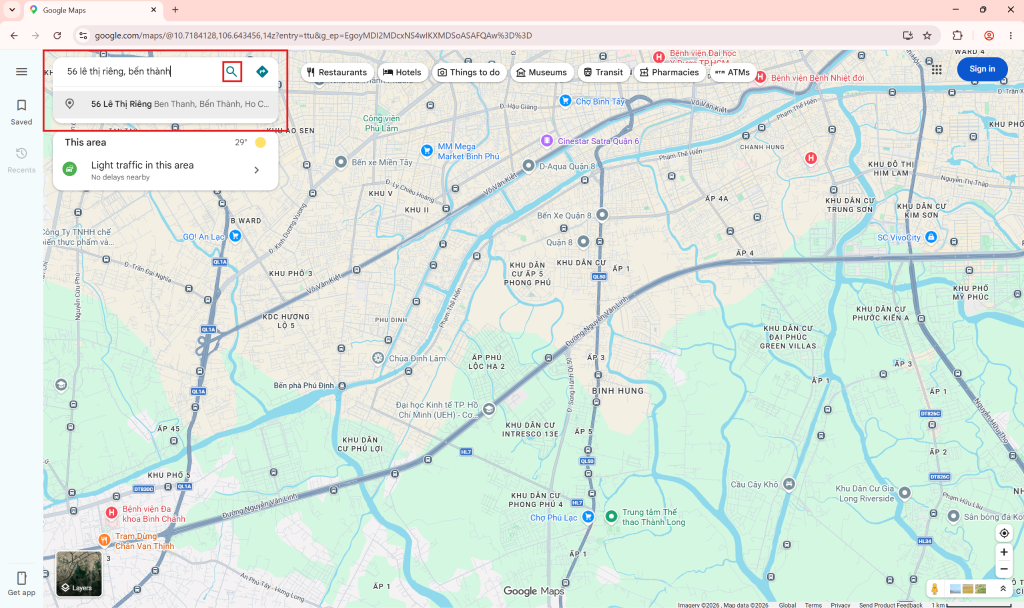
Task: Click the Global link in footer
Action: (x=788, y=605)
